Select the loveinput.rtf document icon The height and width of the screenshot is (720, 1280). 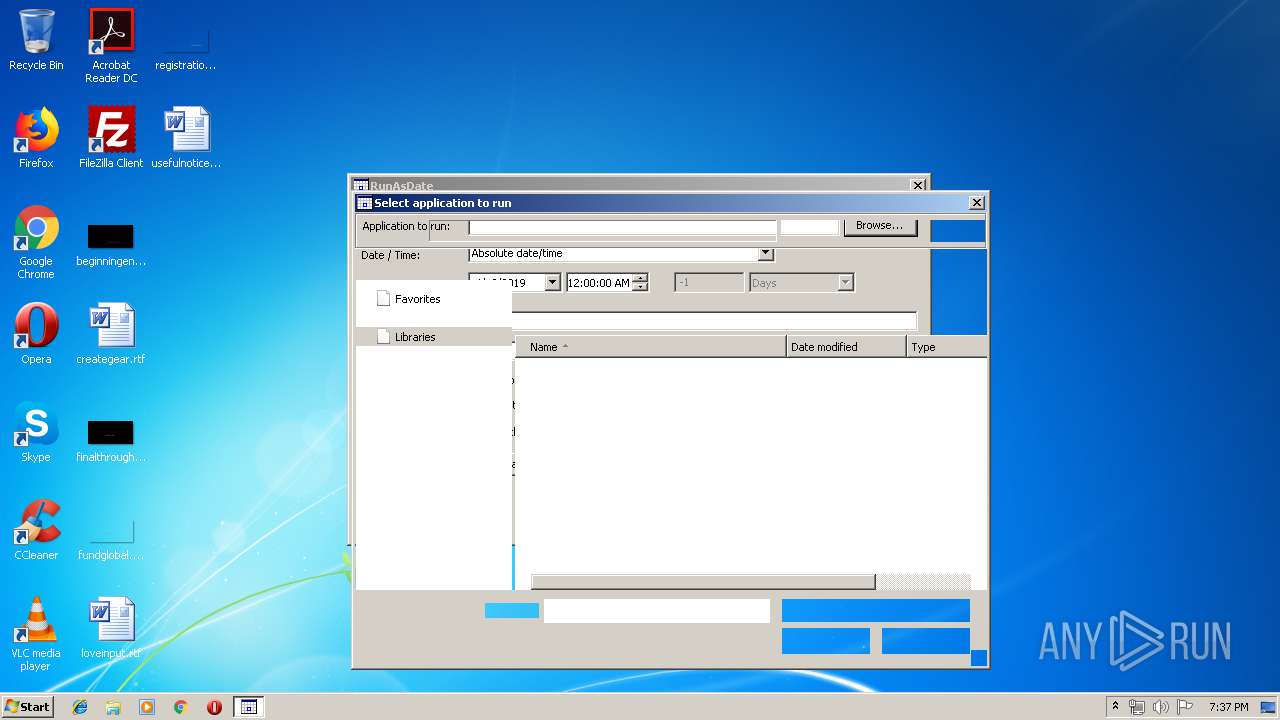(x=111, y=628)
